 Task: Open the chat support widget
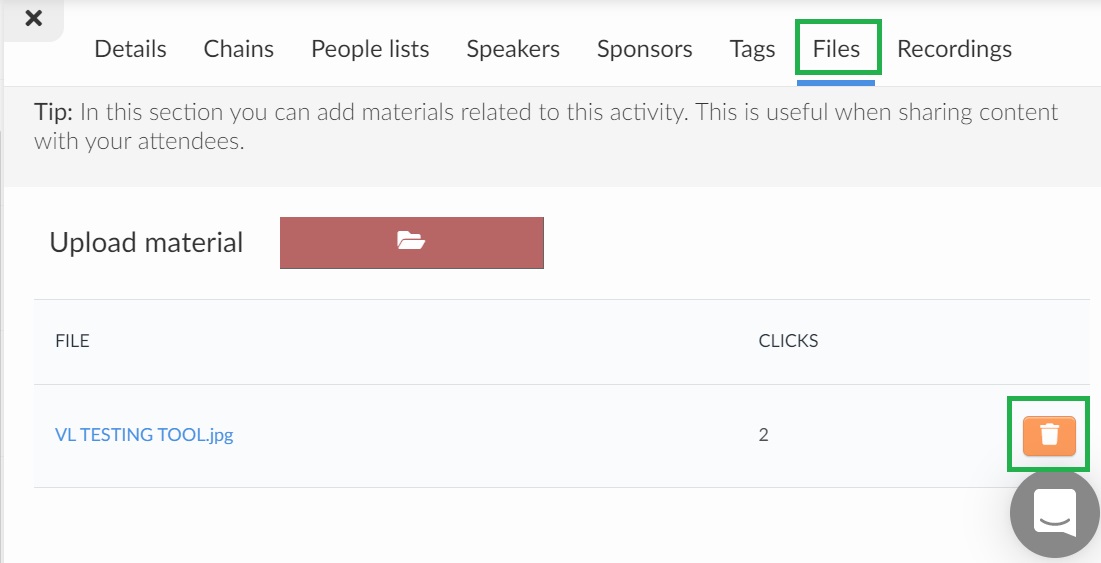pyautogui.click(x=1055, y=513)
